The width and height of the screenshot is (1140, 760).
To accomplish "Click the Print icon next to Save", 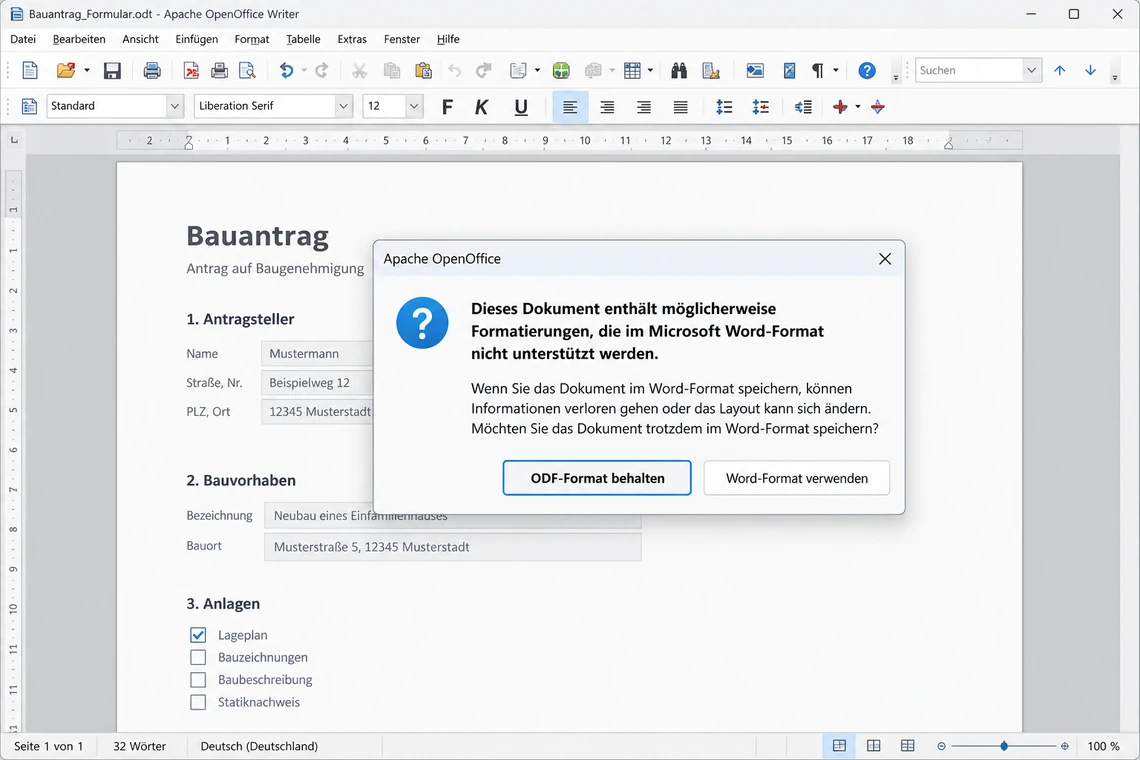I will [x=152, y=71].
